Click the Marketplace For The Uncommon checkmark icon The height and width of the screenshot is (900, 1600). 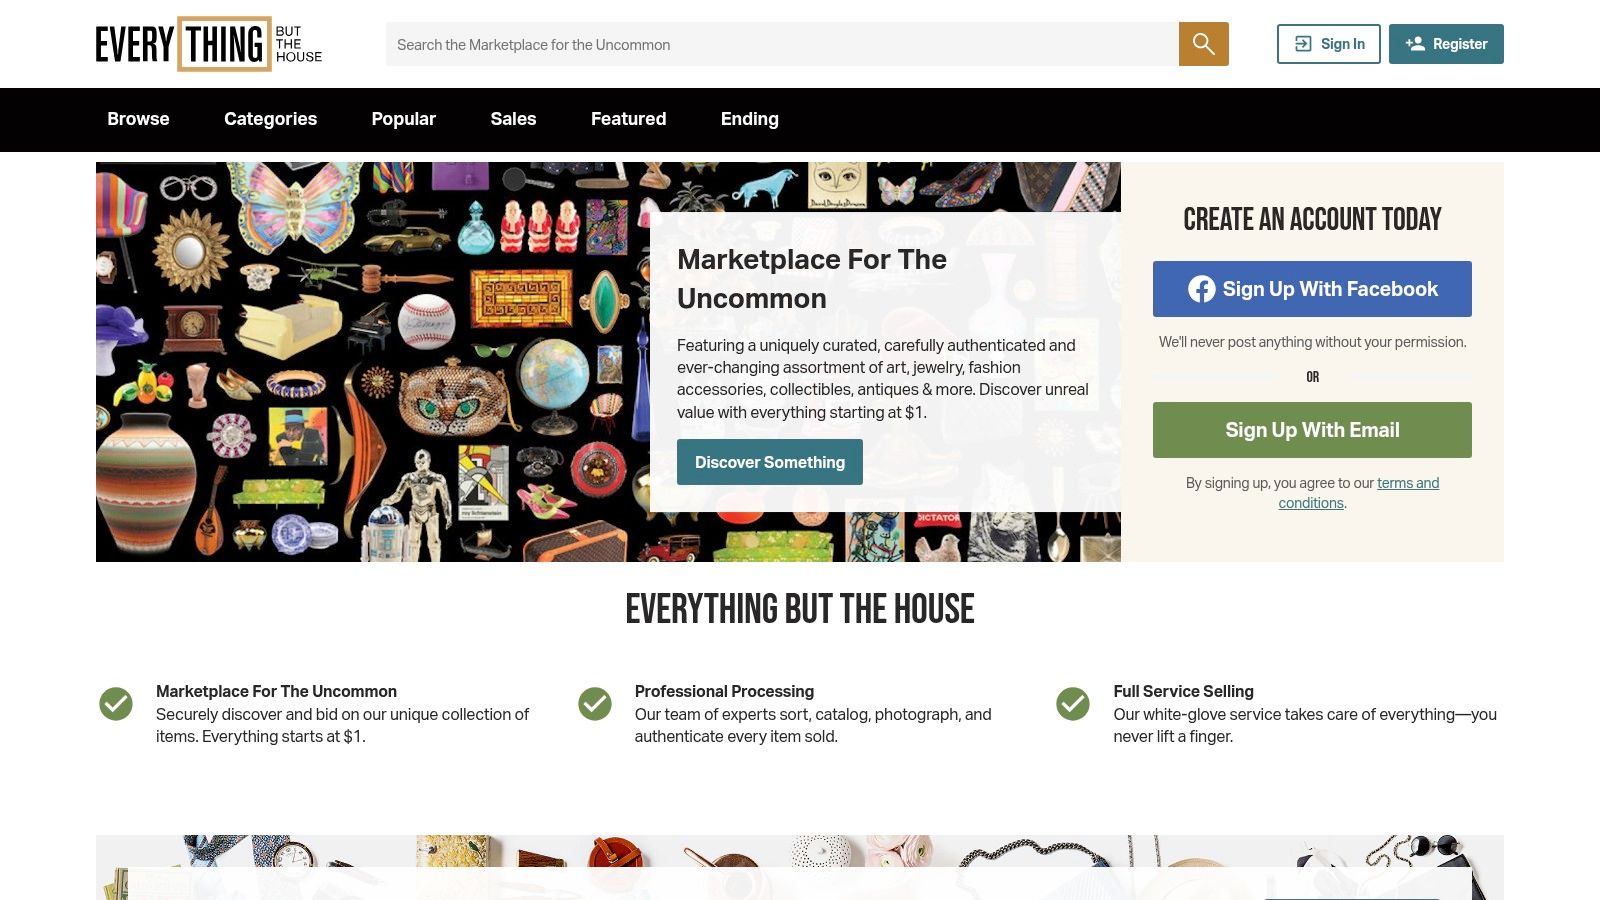coord(116,704)
